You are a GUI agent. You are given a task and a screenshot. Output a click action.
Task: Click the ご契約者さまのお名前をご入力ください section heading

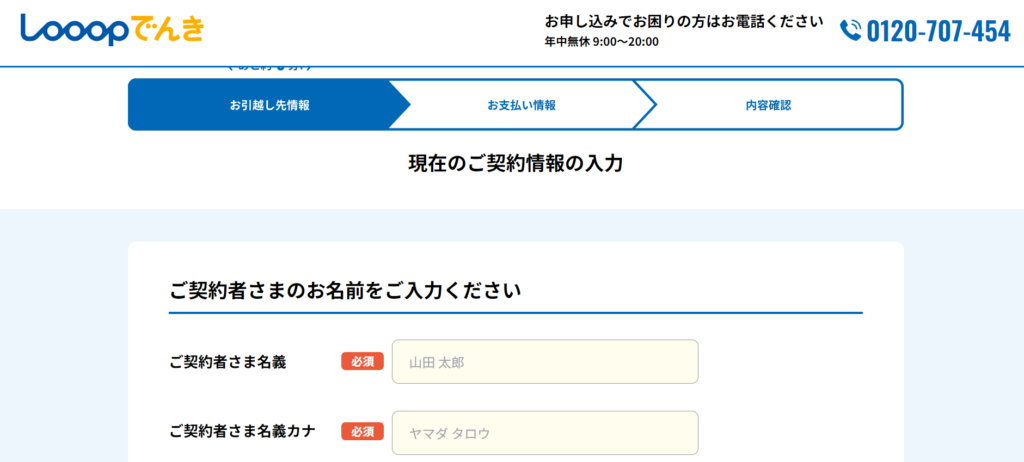pyautogui.click(x=345, y=291)
